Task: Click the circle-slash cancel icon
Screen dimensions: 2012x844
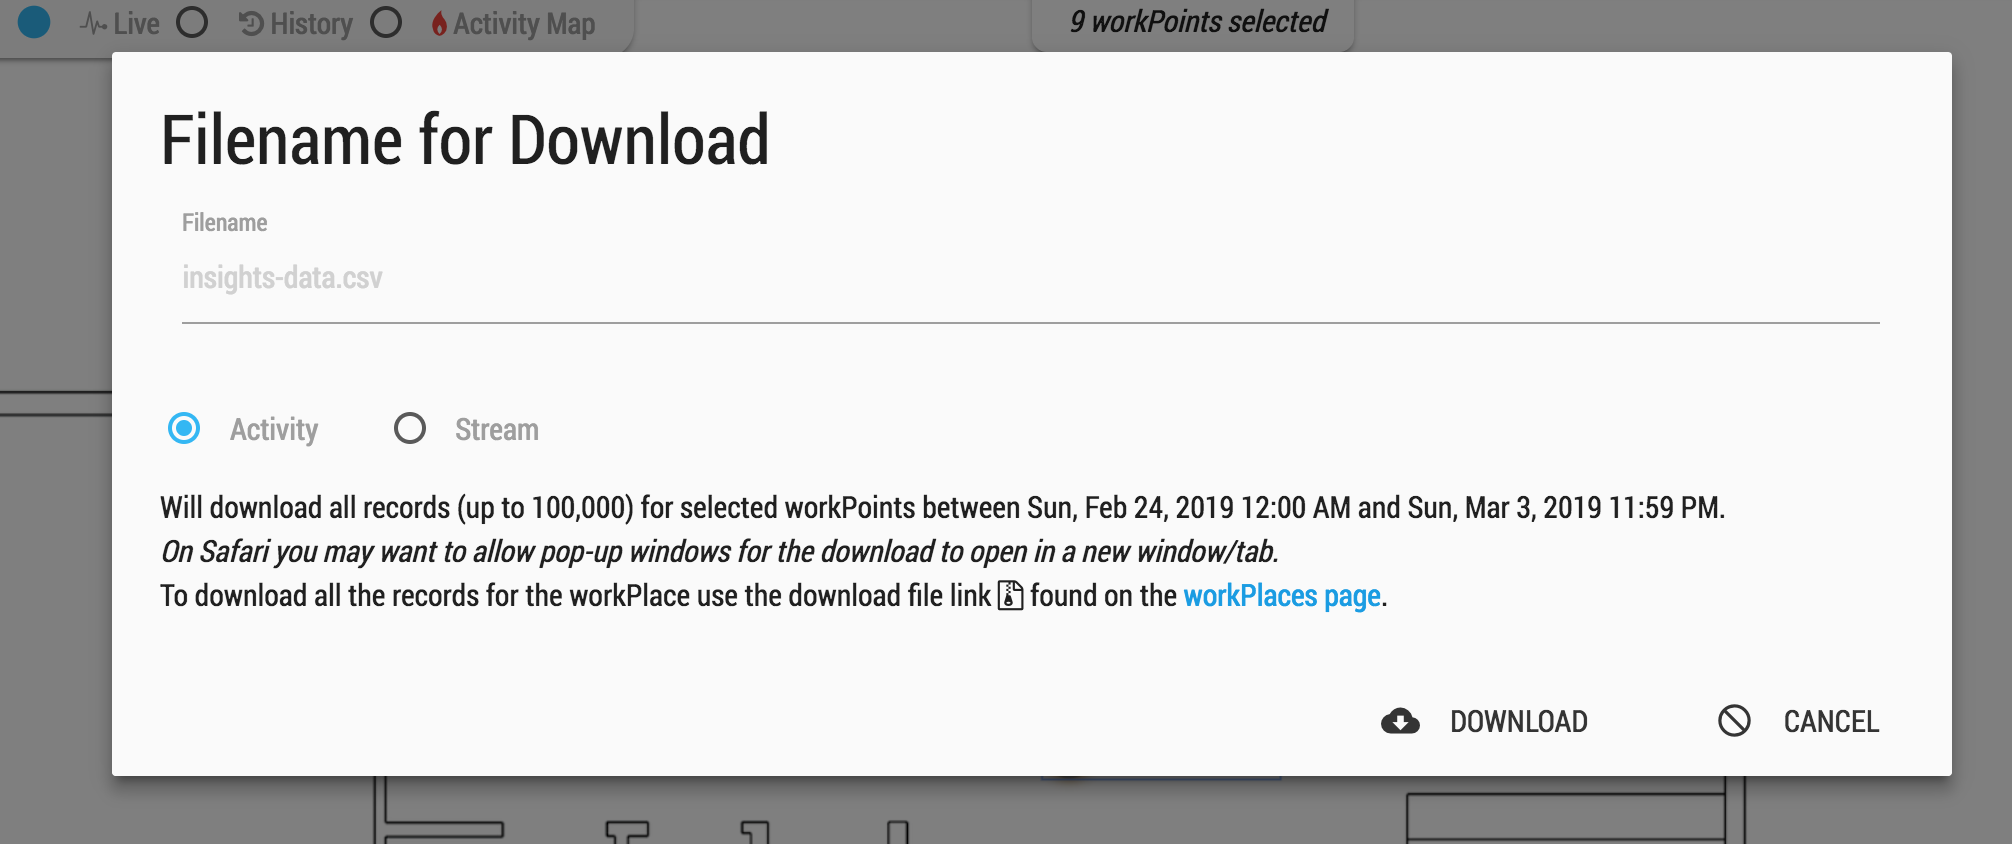Action: tap(1734, 721)
